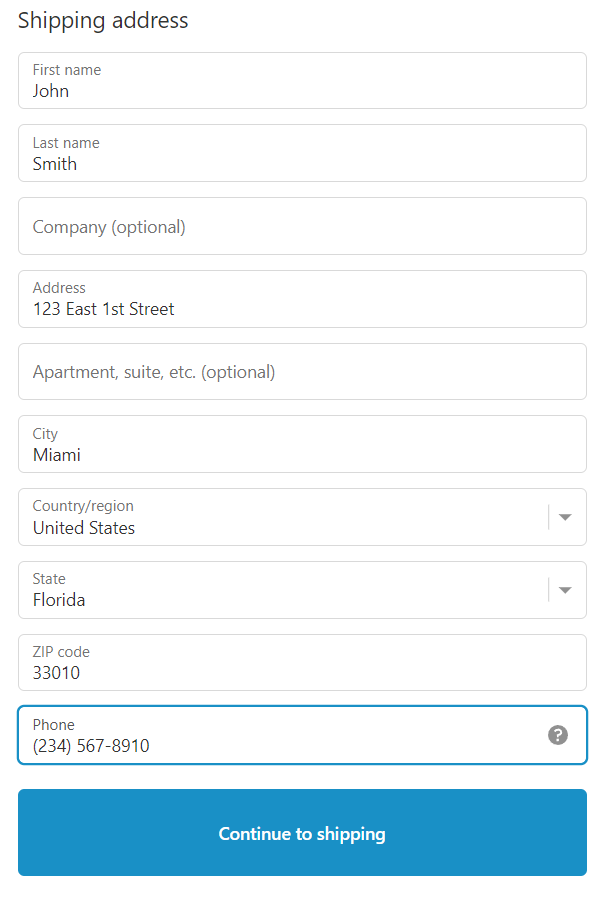The width and height of the screenshot is (600, 900).
Task: Click the Shipping address heading
Action: pos(103,20)
